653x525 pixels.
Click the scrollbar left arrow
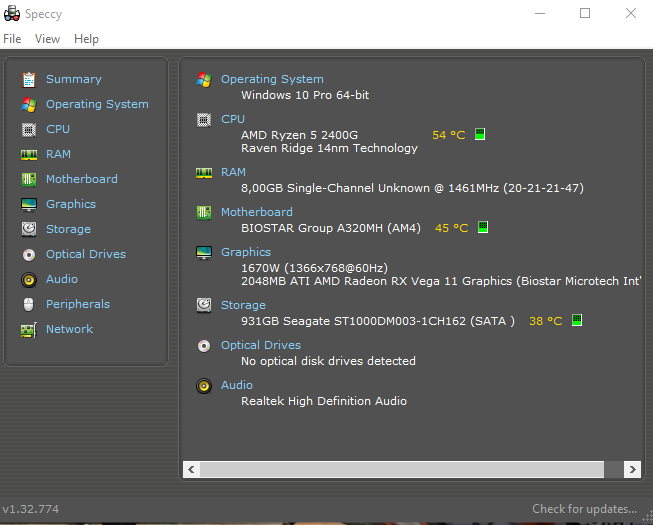[191, 470]
